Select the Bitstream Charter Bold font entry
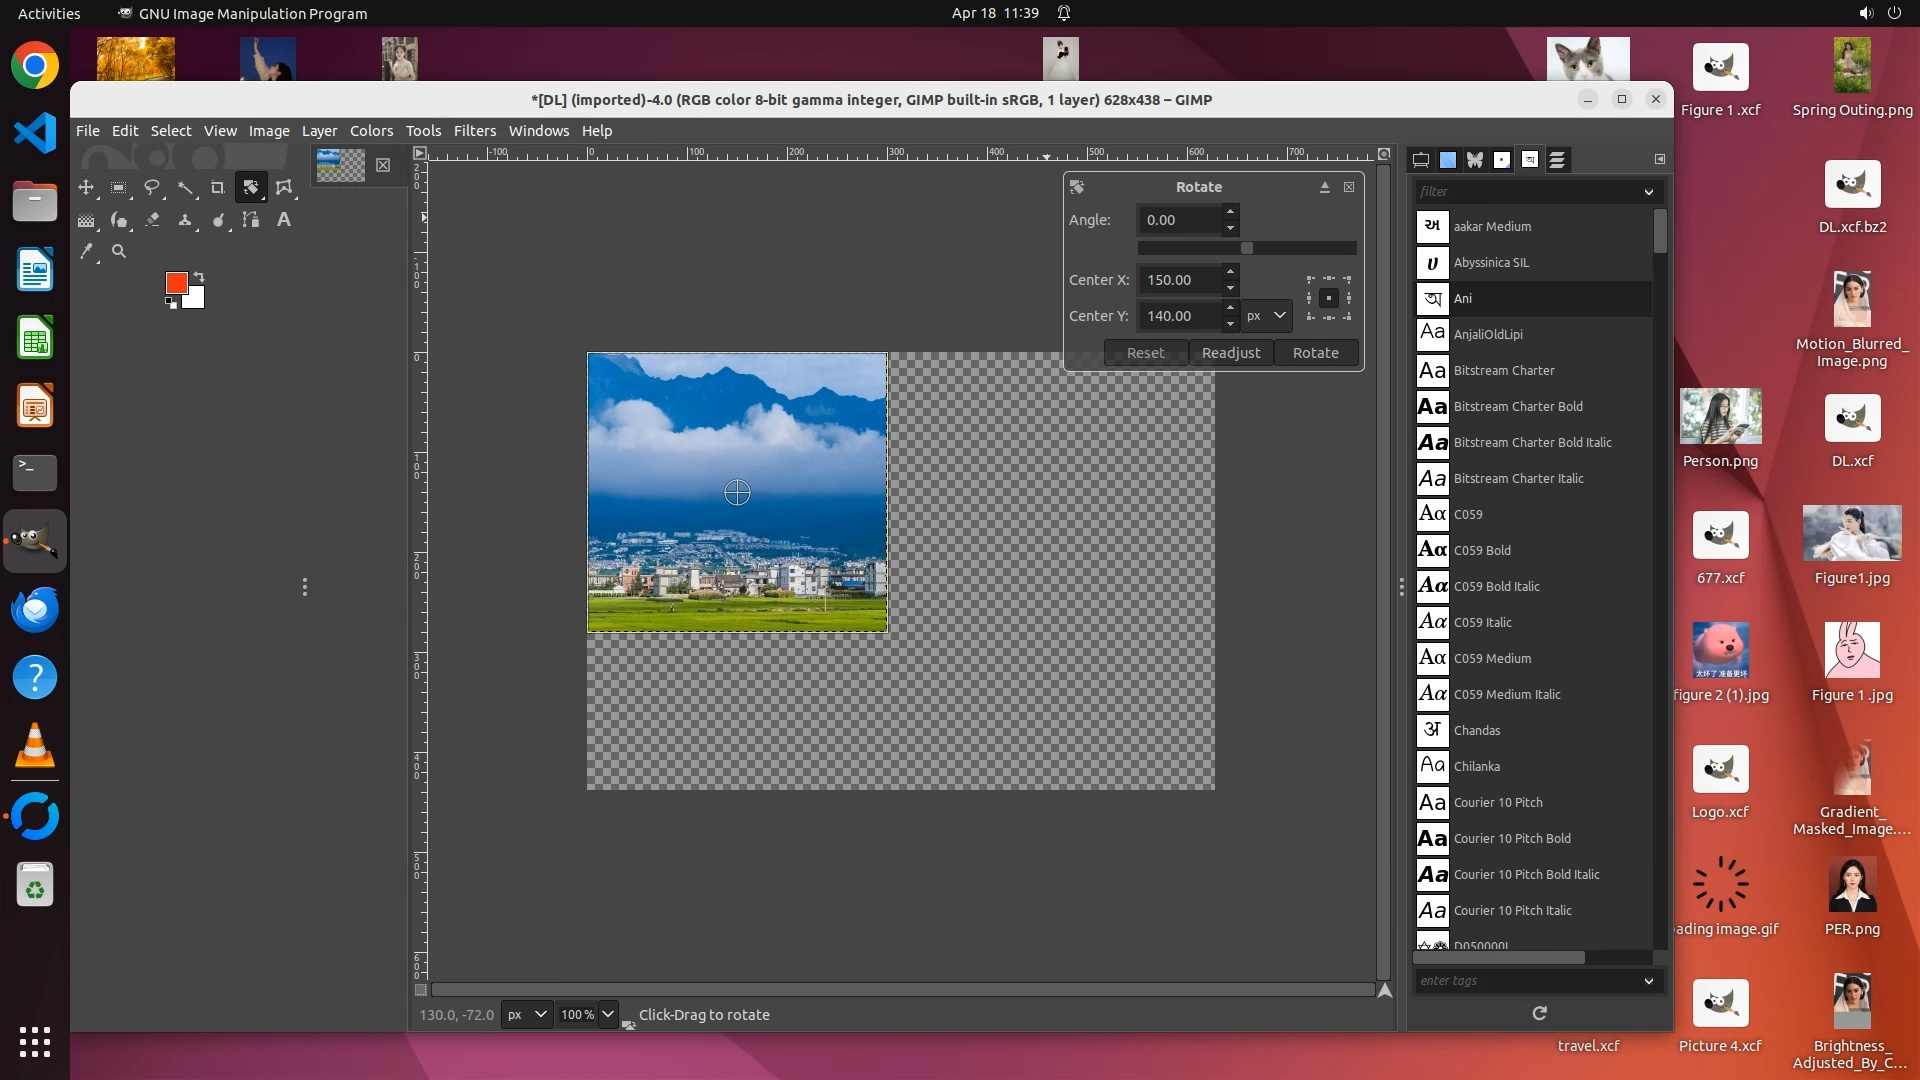 [1518, 407]
